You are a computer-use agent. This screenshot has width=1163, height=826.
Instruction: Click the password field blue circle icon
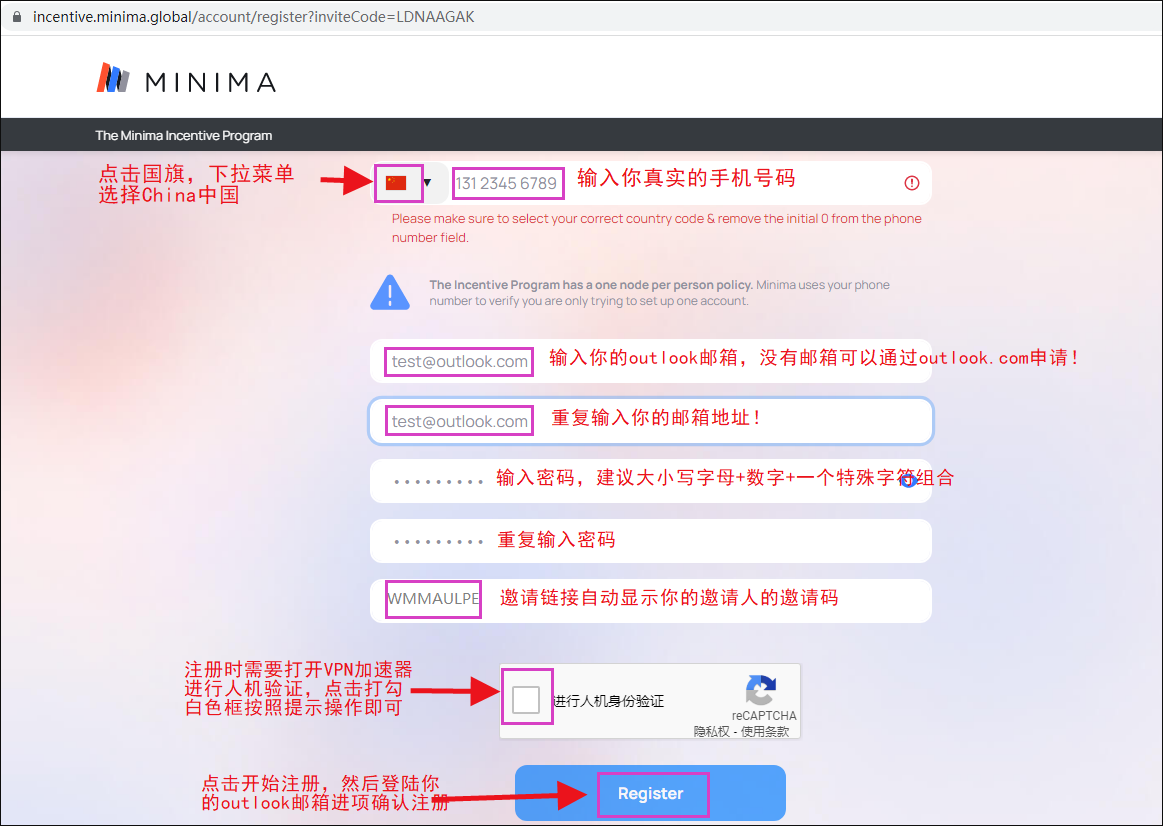tap(909, 480)
